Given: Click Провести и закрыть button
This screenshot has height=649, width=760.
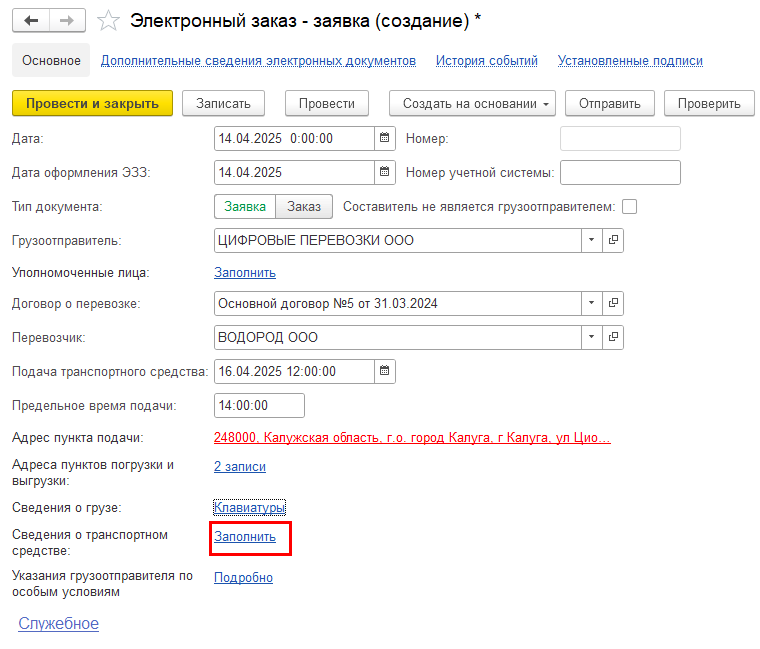Looking at the screenshot, I should [x=92, y=103].
